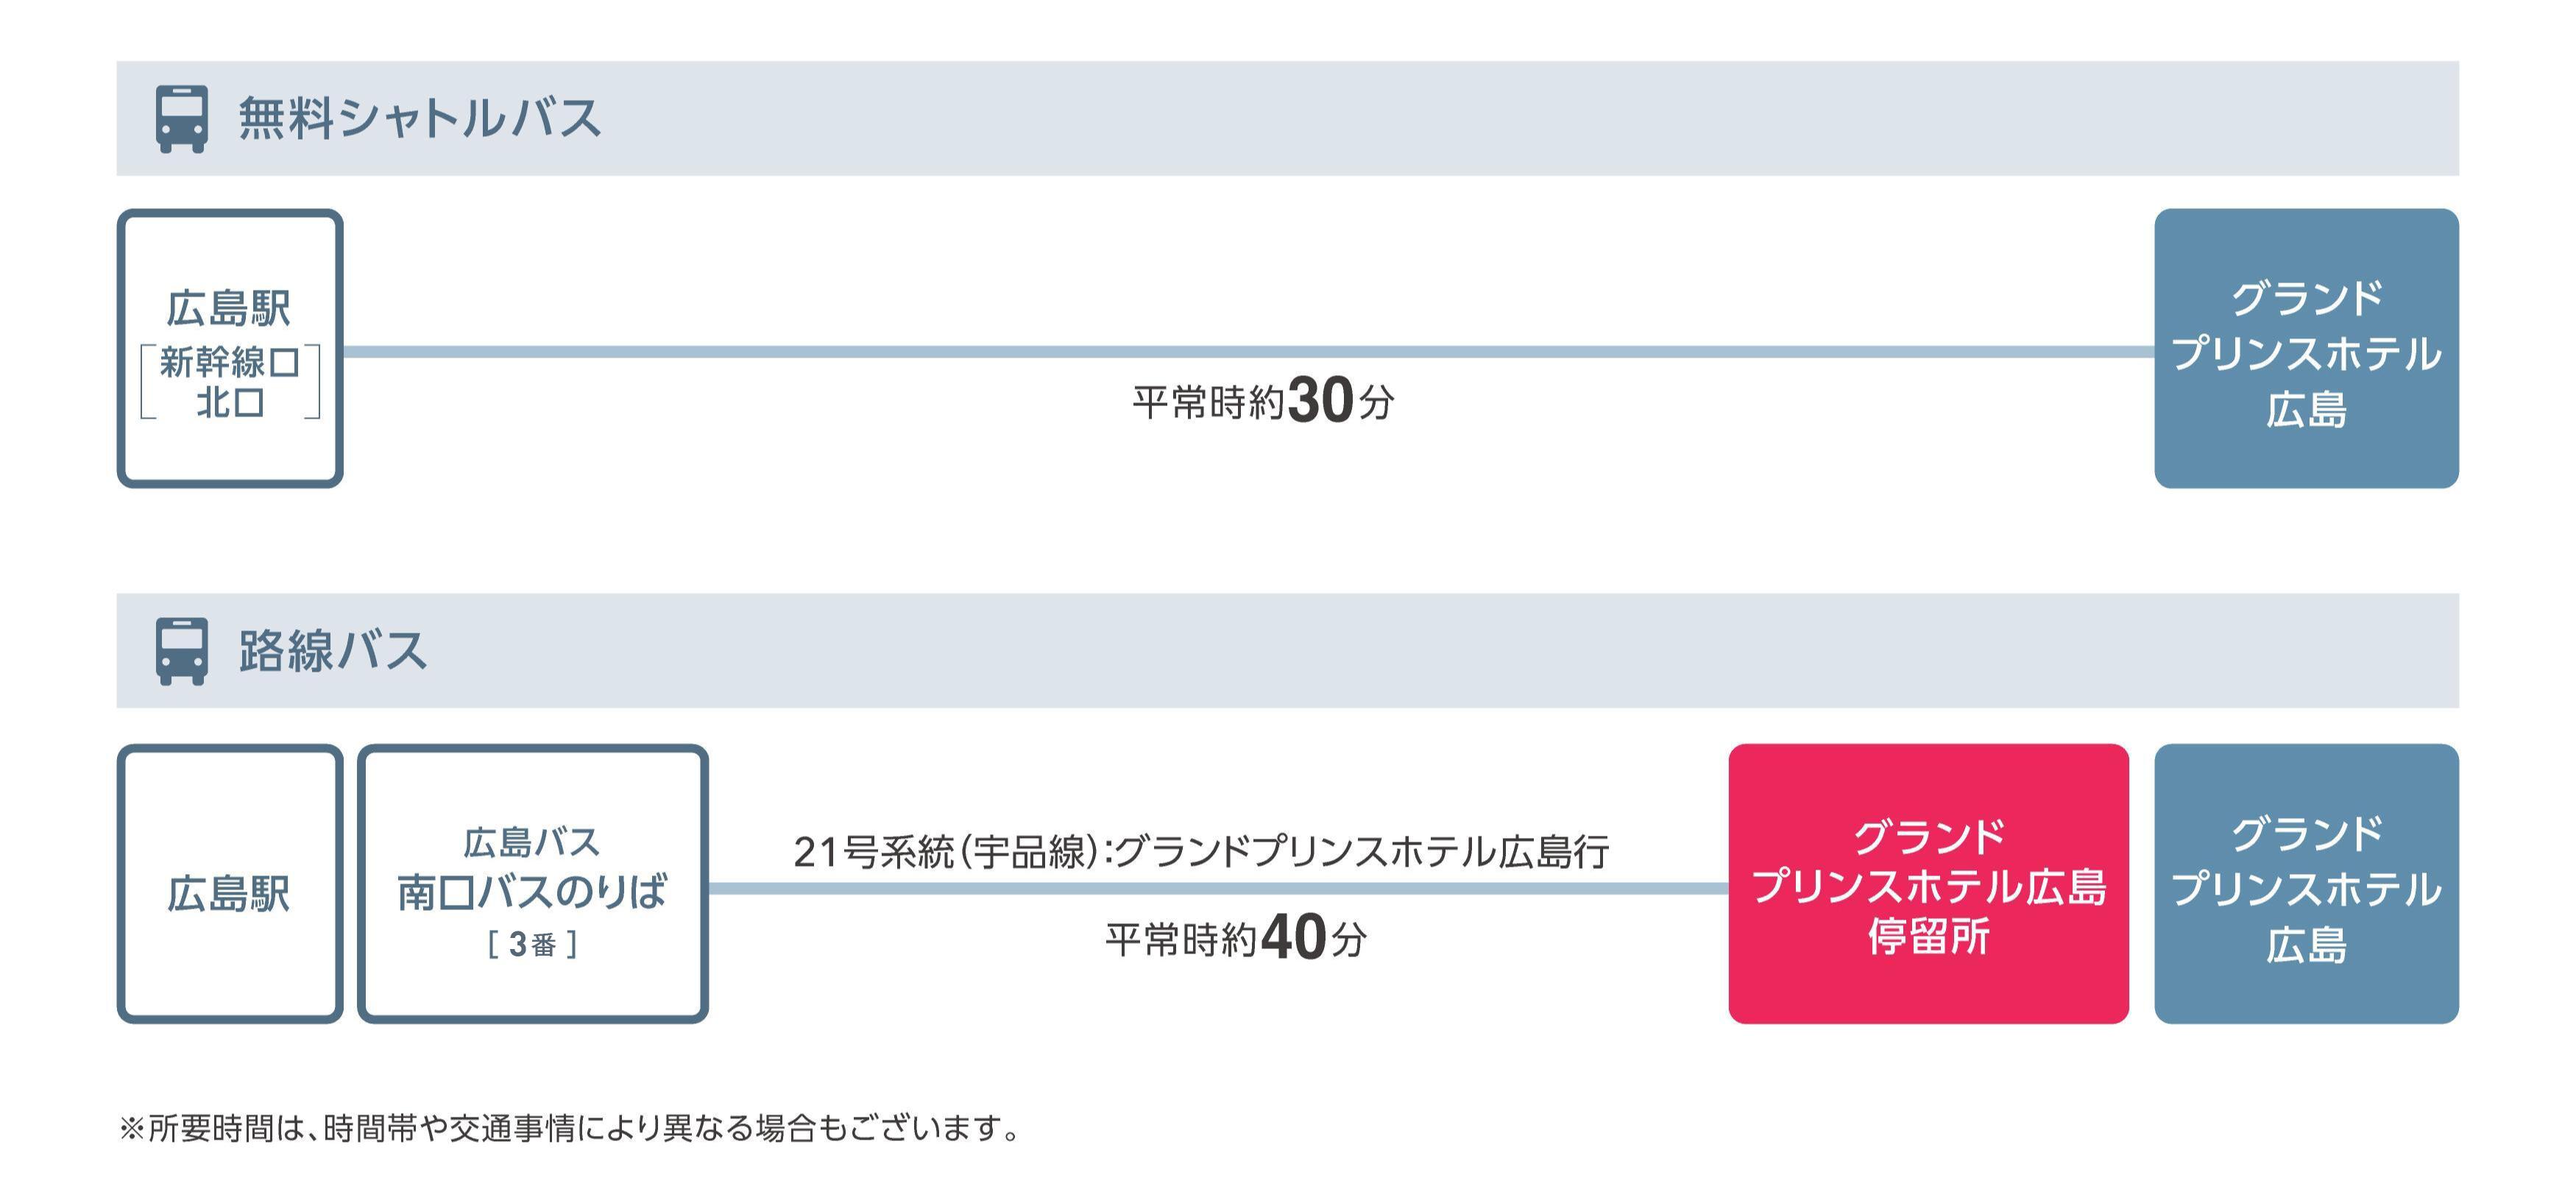Select the shuttle row グランドプリンスホテル広島 box

2306,349
